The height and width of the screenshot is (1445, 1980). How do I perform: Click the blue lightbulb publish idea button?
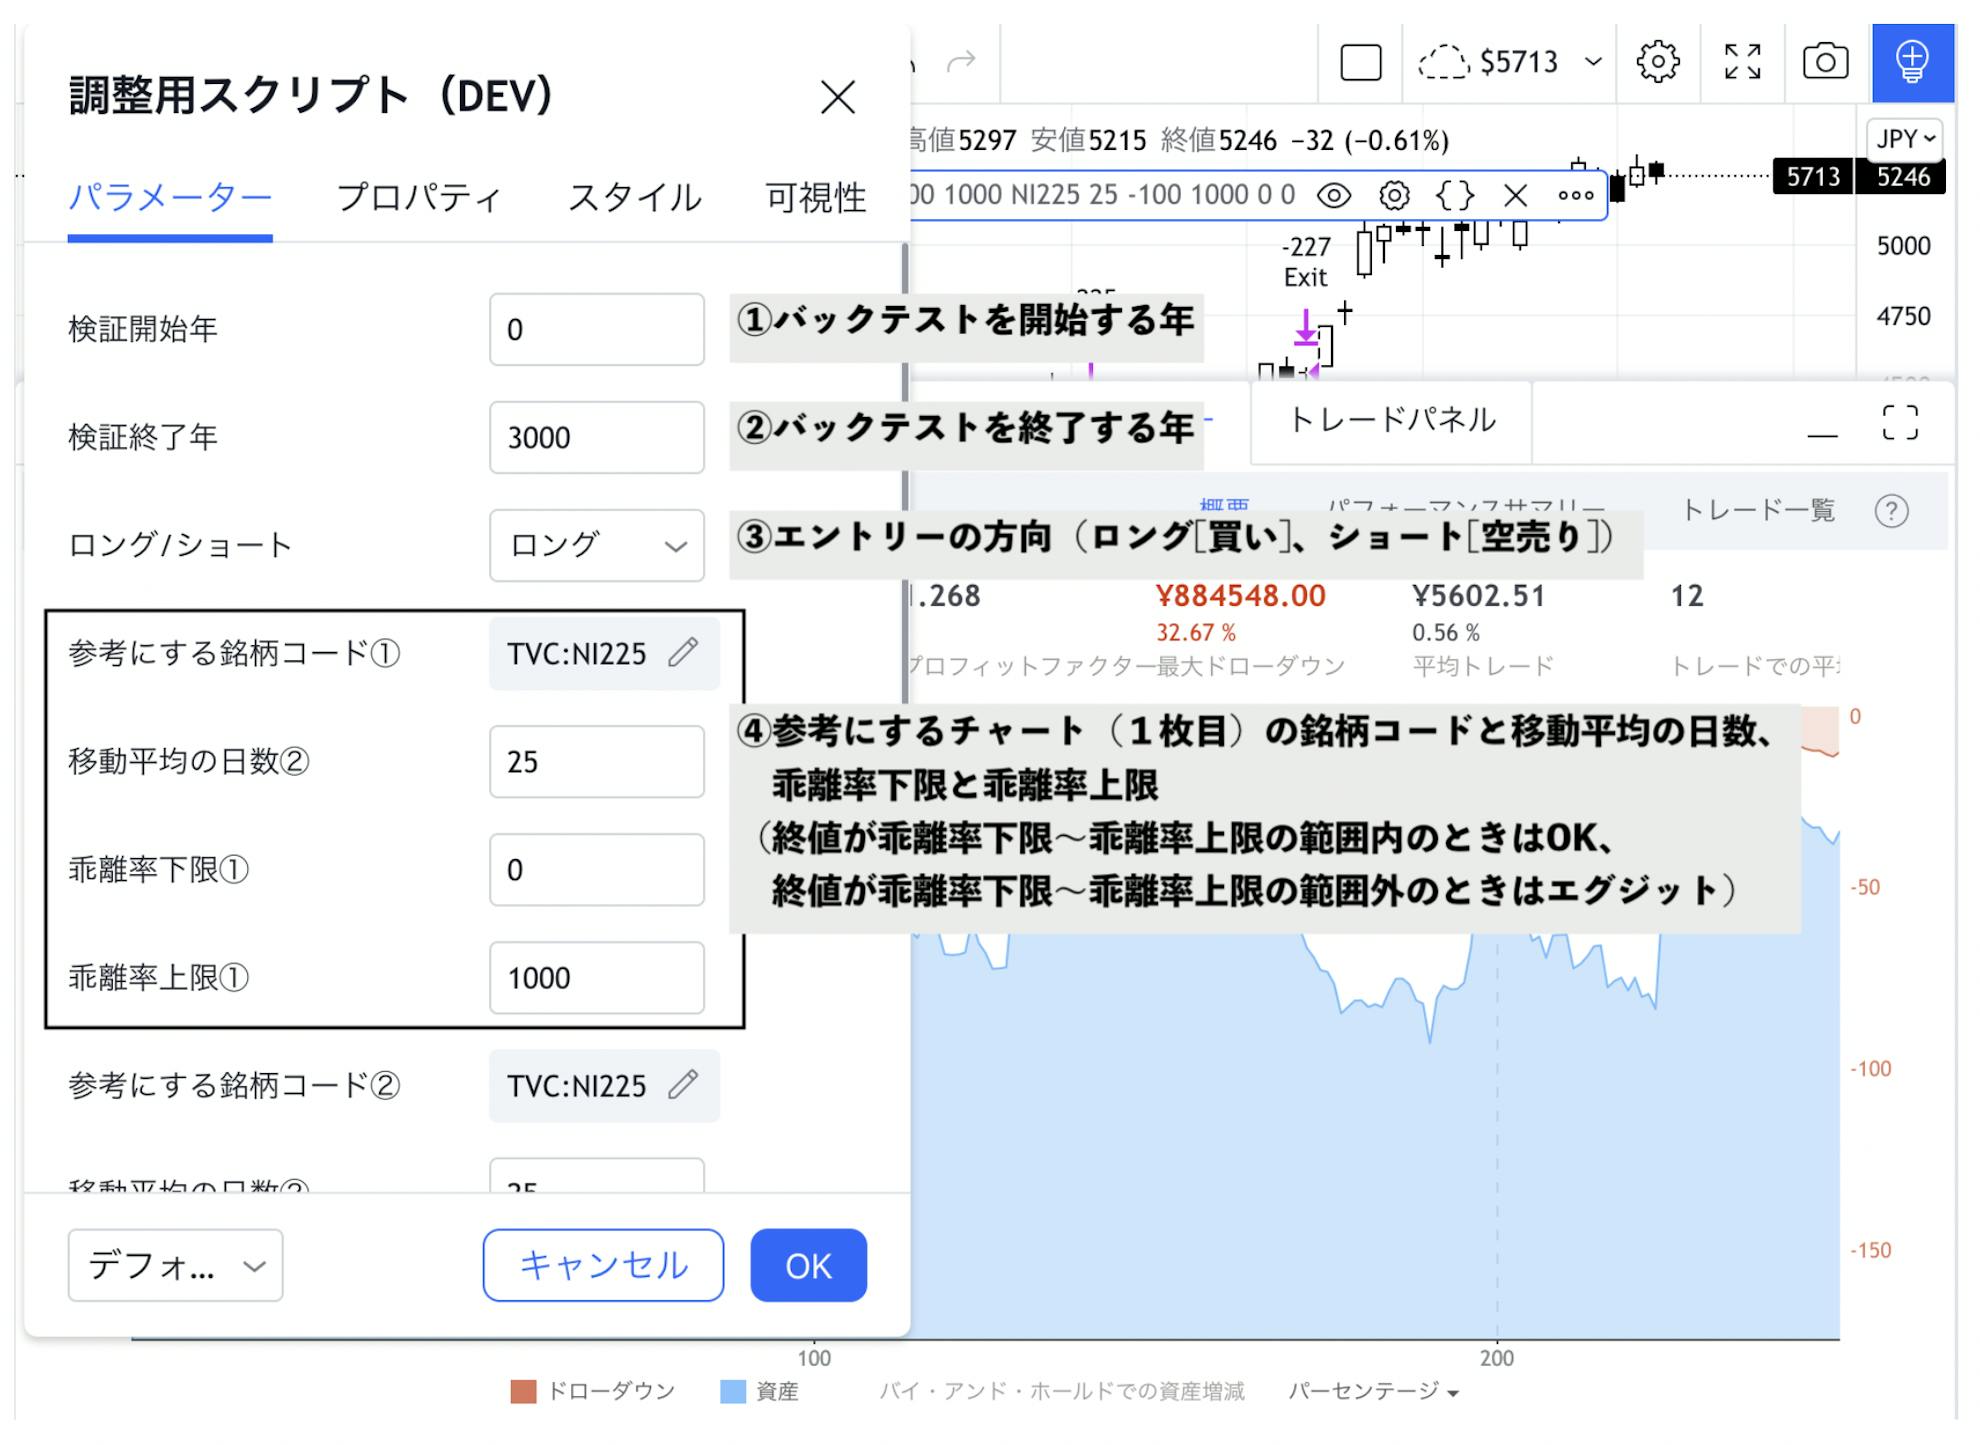pos(1912,63)
